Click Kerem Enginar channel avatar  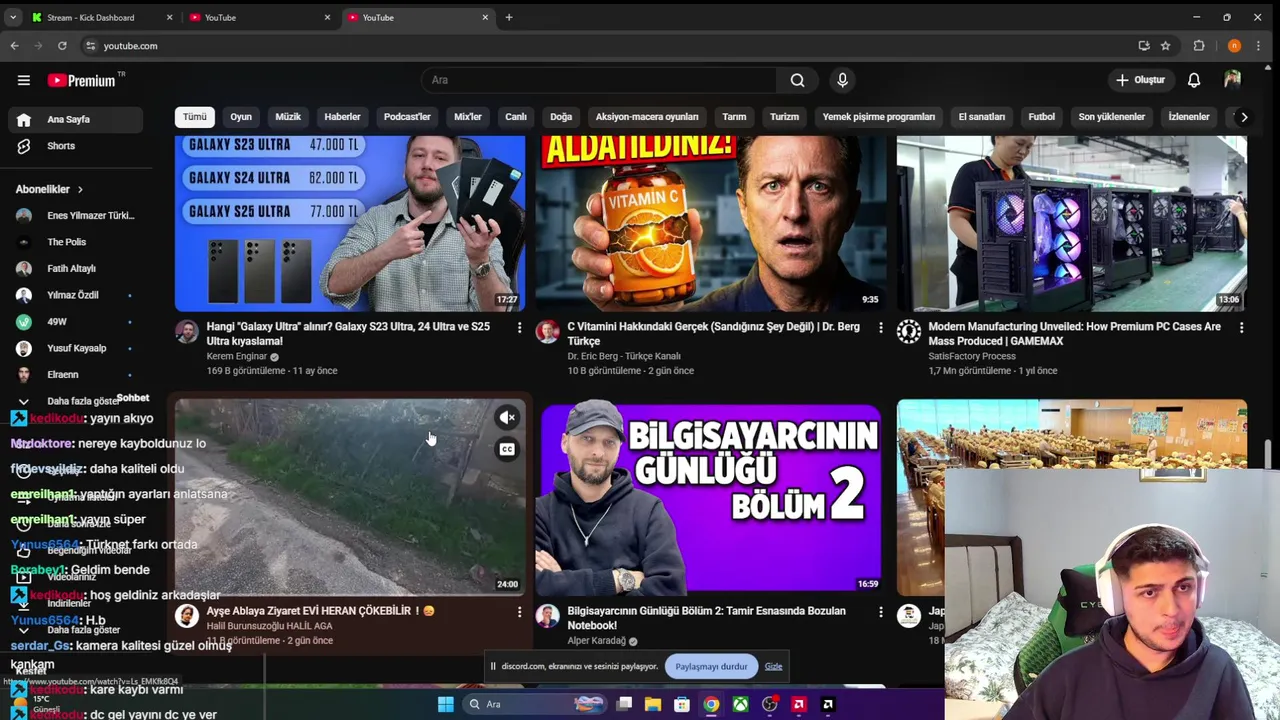tap(187, 331)
